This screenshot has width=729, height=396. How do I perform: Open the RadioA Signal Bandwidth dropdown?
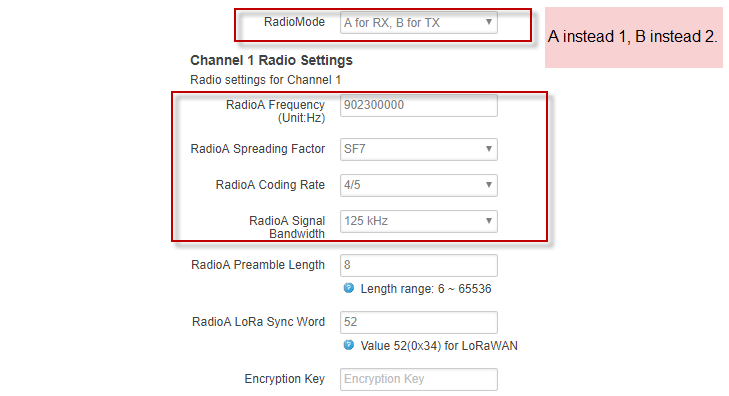pyautogui.click(x=418, y=221)
